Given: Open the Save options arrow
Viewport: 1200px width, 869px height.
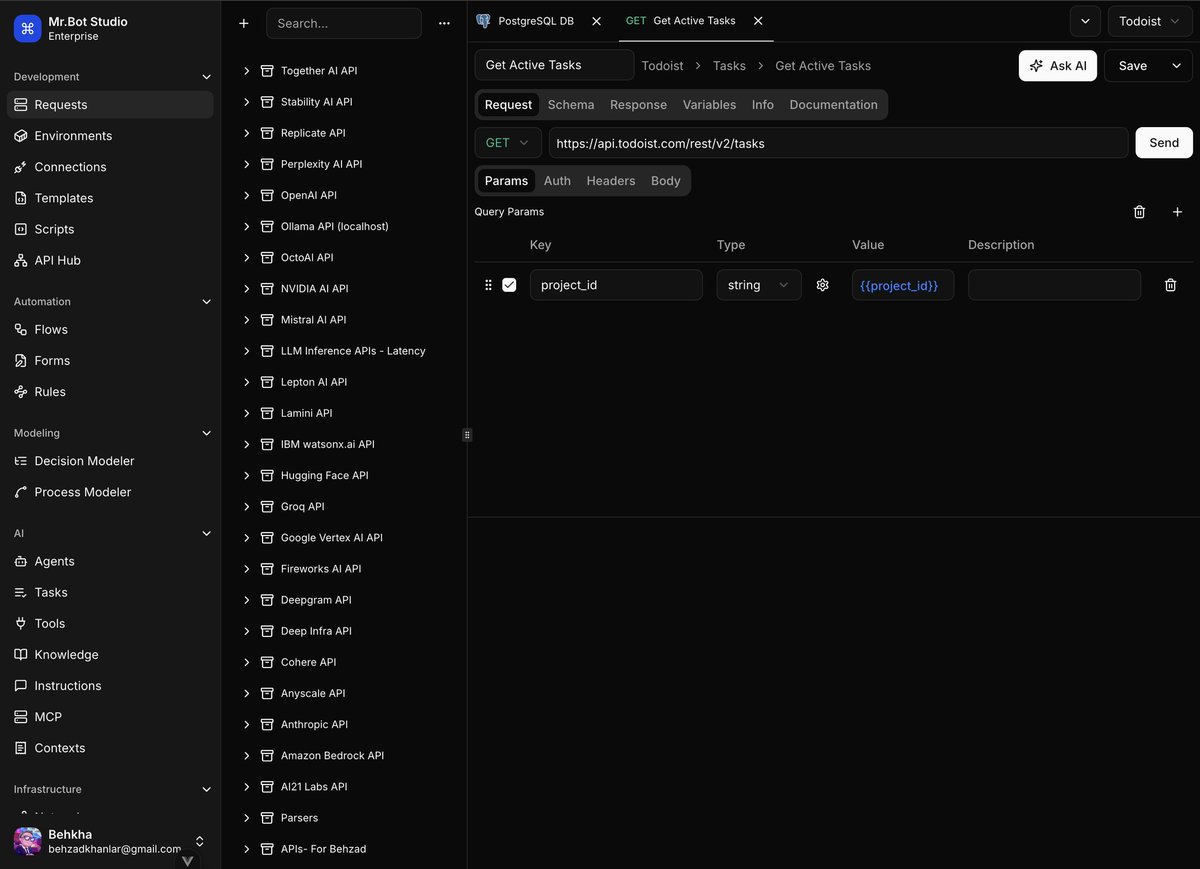Looking at the screenshot, I should coord(1176,66).
